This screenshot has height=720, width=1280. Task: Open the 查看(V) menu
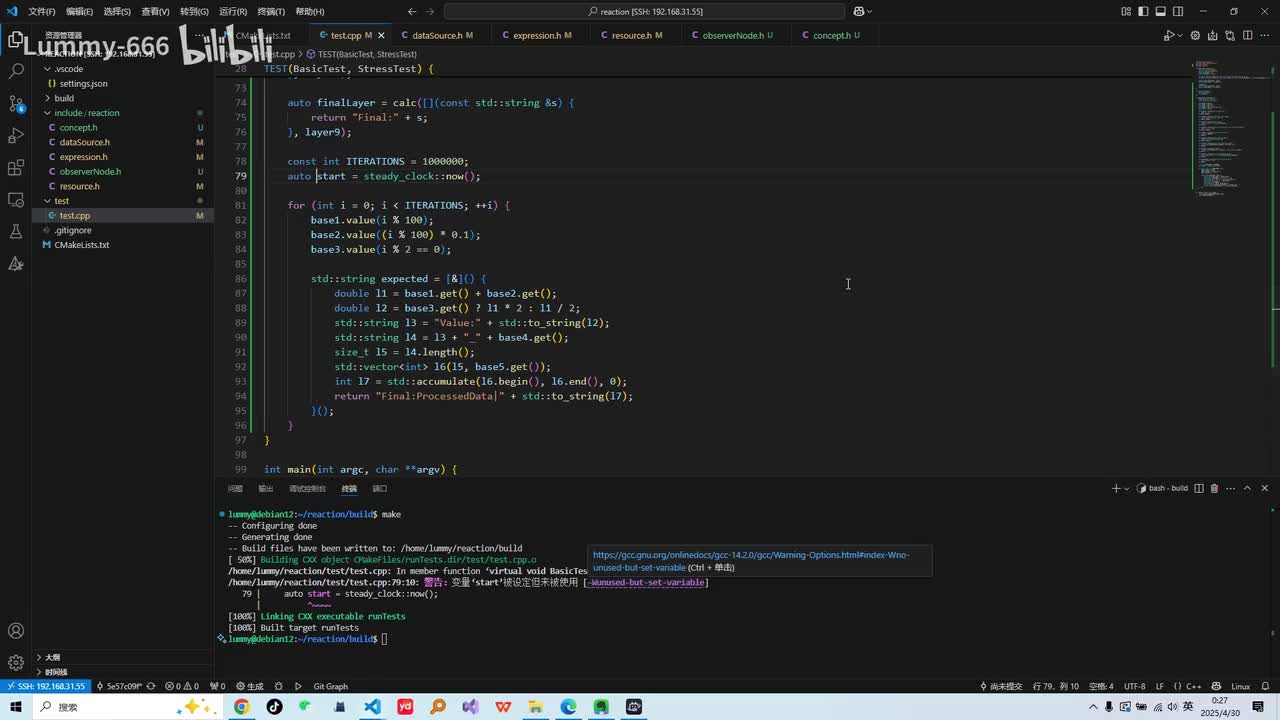point(155,11)
